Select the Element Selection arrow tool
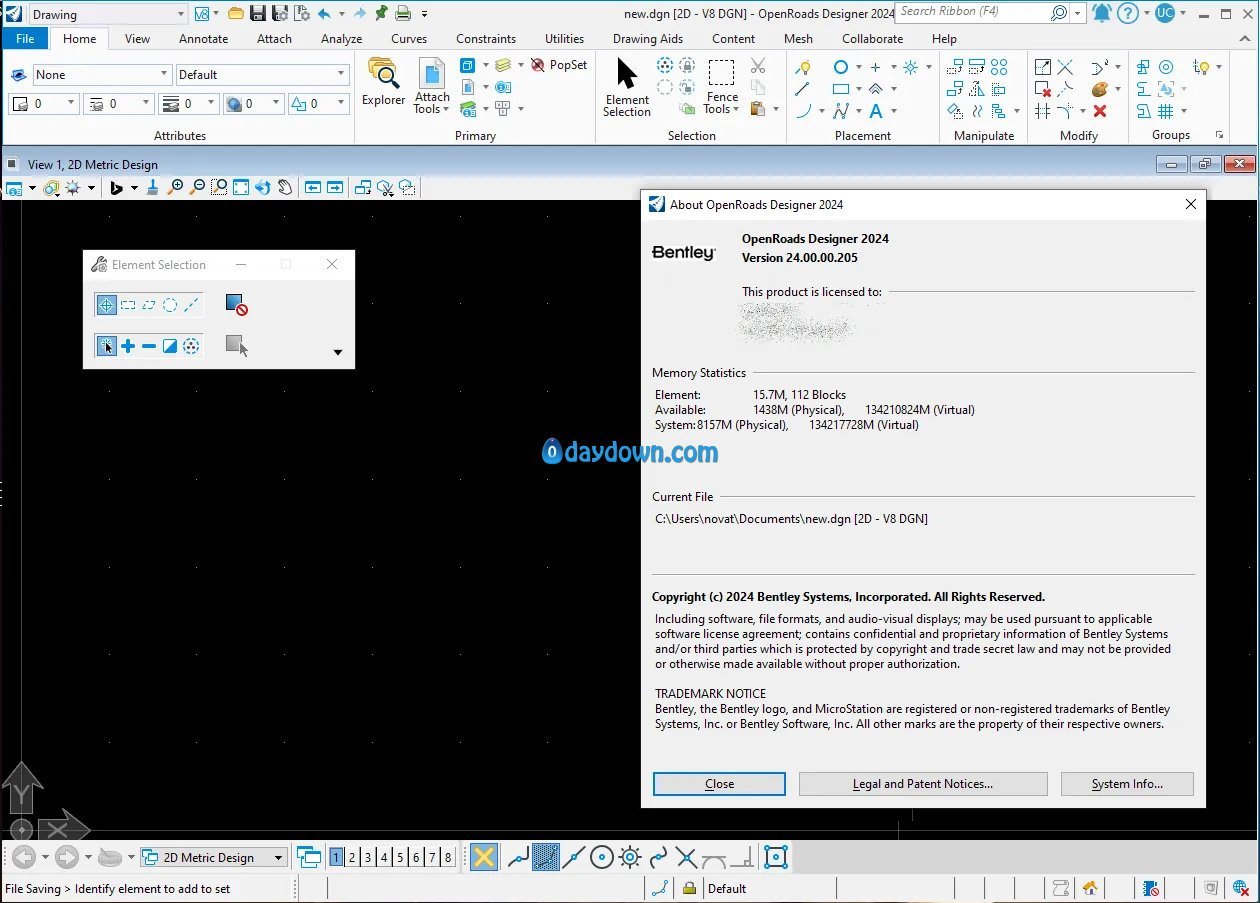 point(627,86)
